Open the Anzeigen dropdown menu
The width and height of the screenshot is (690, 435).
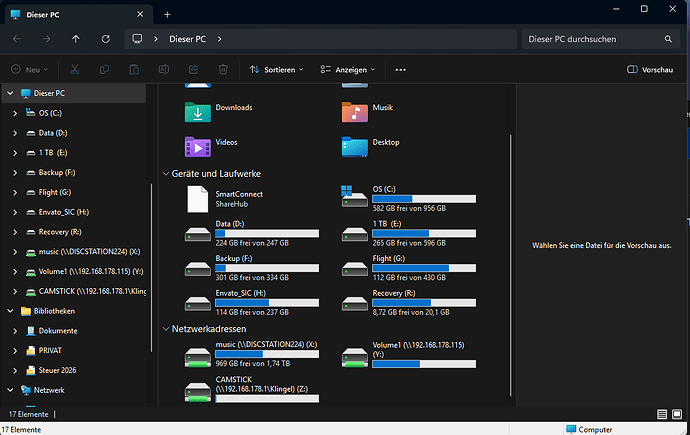coord(347,70)
